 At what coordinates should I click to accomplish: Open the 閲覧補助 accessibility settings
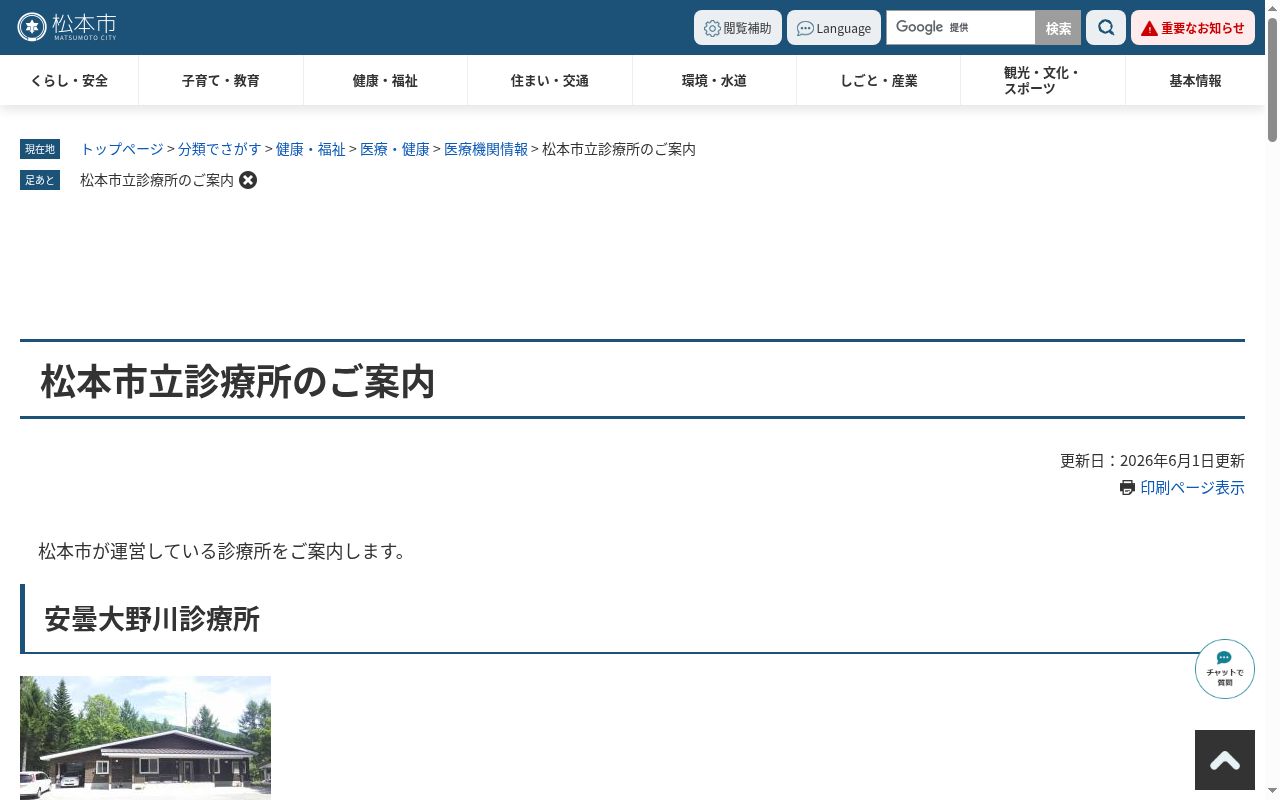point(738,28)
